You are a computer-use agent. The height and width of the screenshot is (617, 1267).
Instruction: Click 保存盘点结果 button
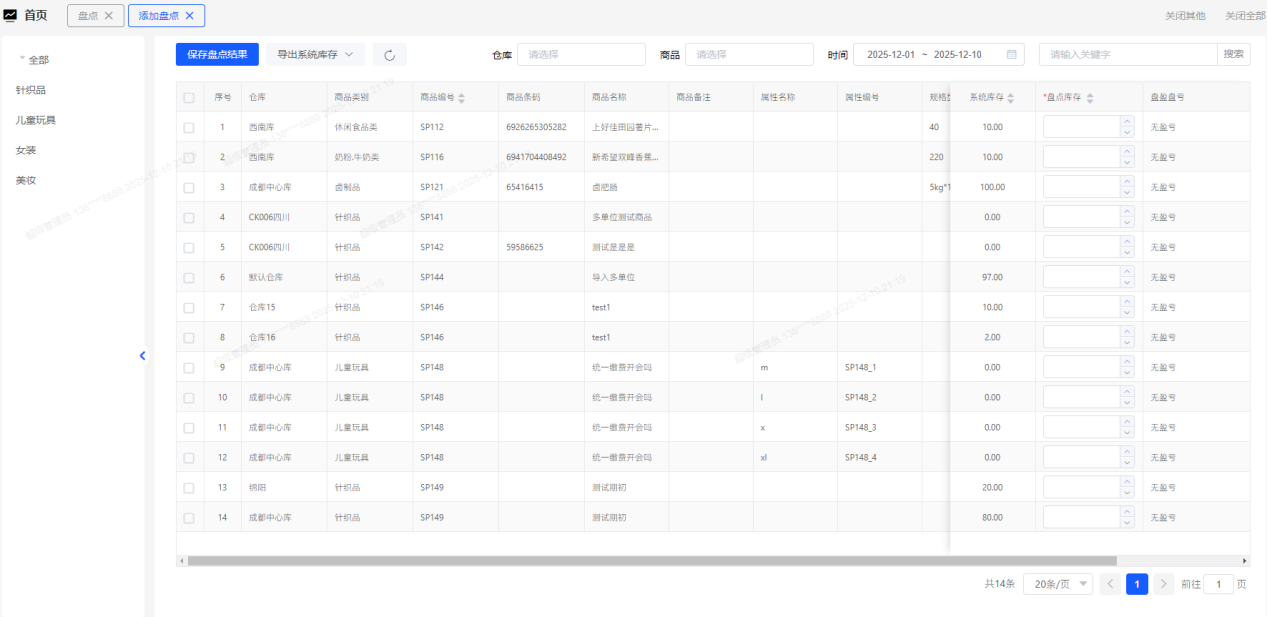(217, 55)
